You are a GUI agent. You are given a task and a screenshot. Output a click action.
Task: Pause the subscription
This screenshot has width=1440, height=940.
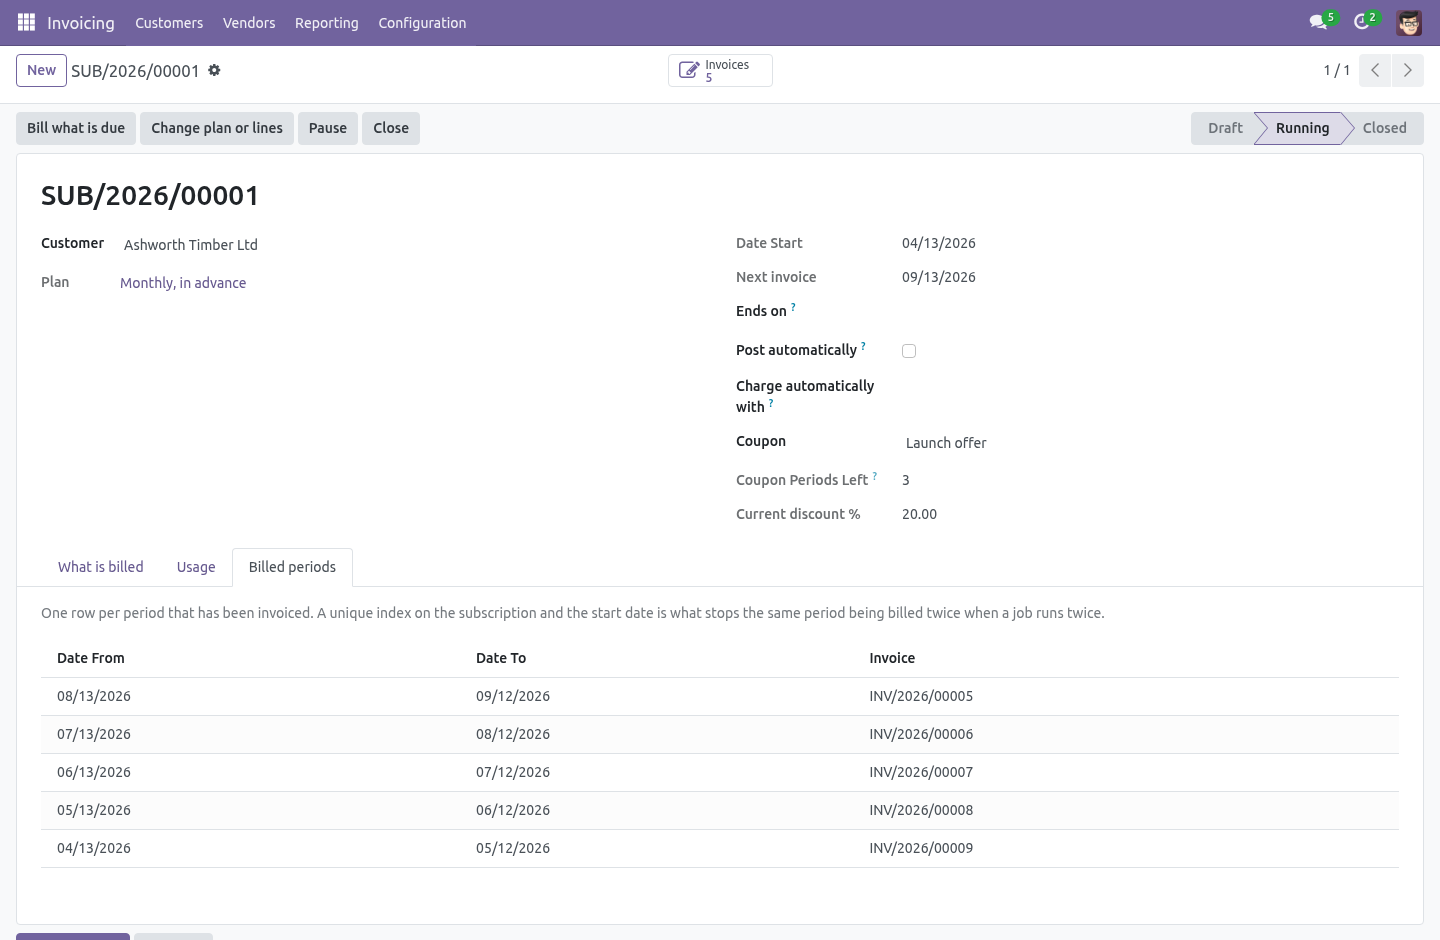pyautogui.click(x=328, y=128)
